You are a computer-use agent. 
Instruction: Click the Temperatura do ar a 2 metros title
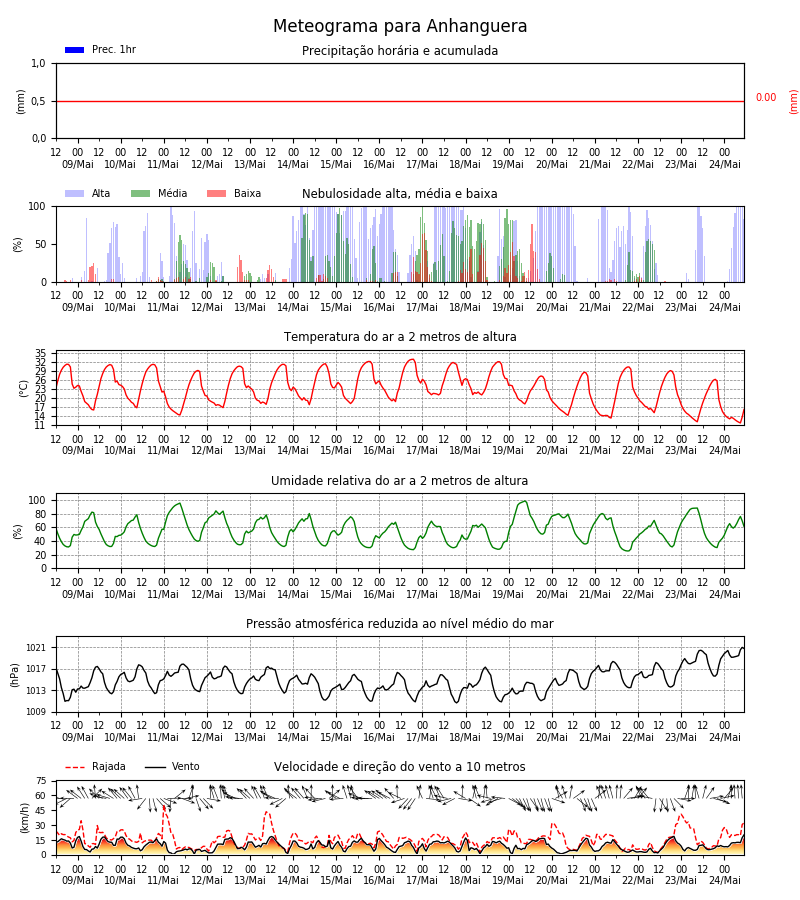click(x=400, y=337)
